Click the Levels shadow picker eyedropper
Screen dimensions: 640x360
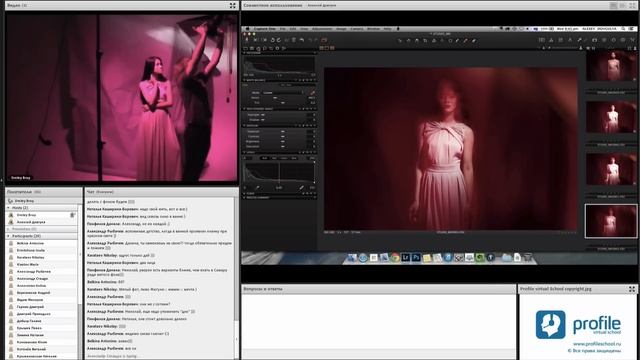tap(258, 188)
